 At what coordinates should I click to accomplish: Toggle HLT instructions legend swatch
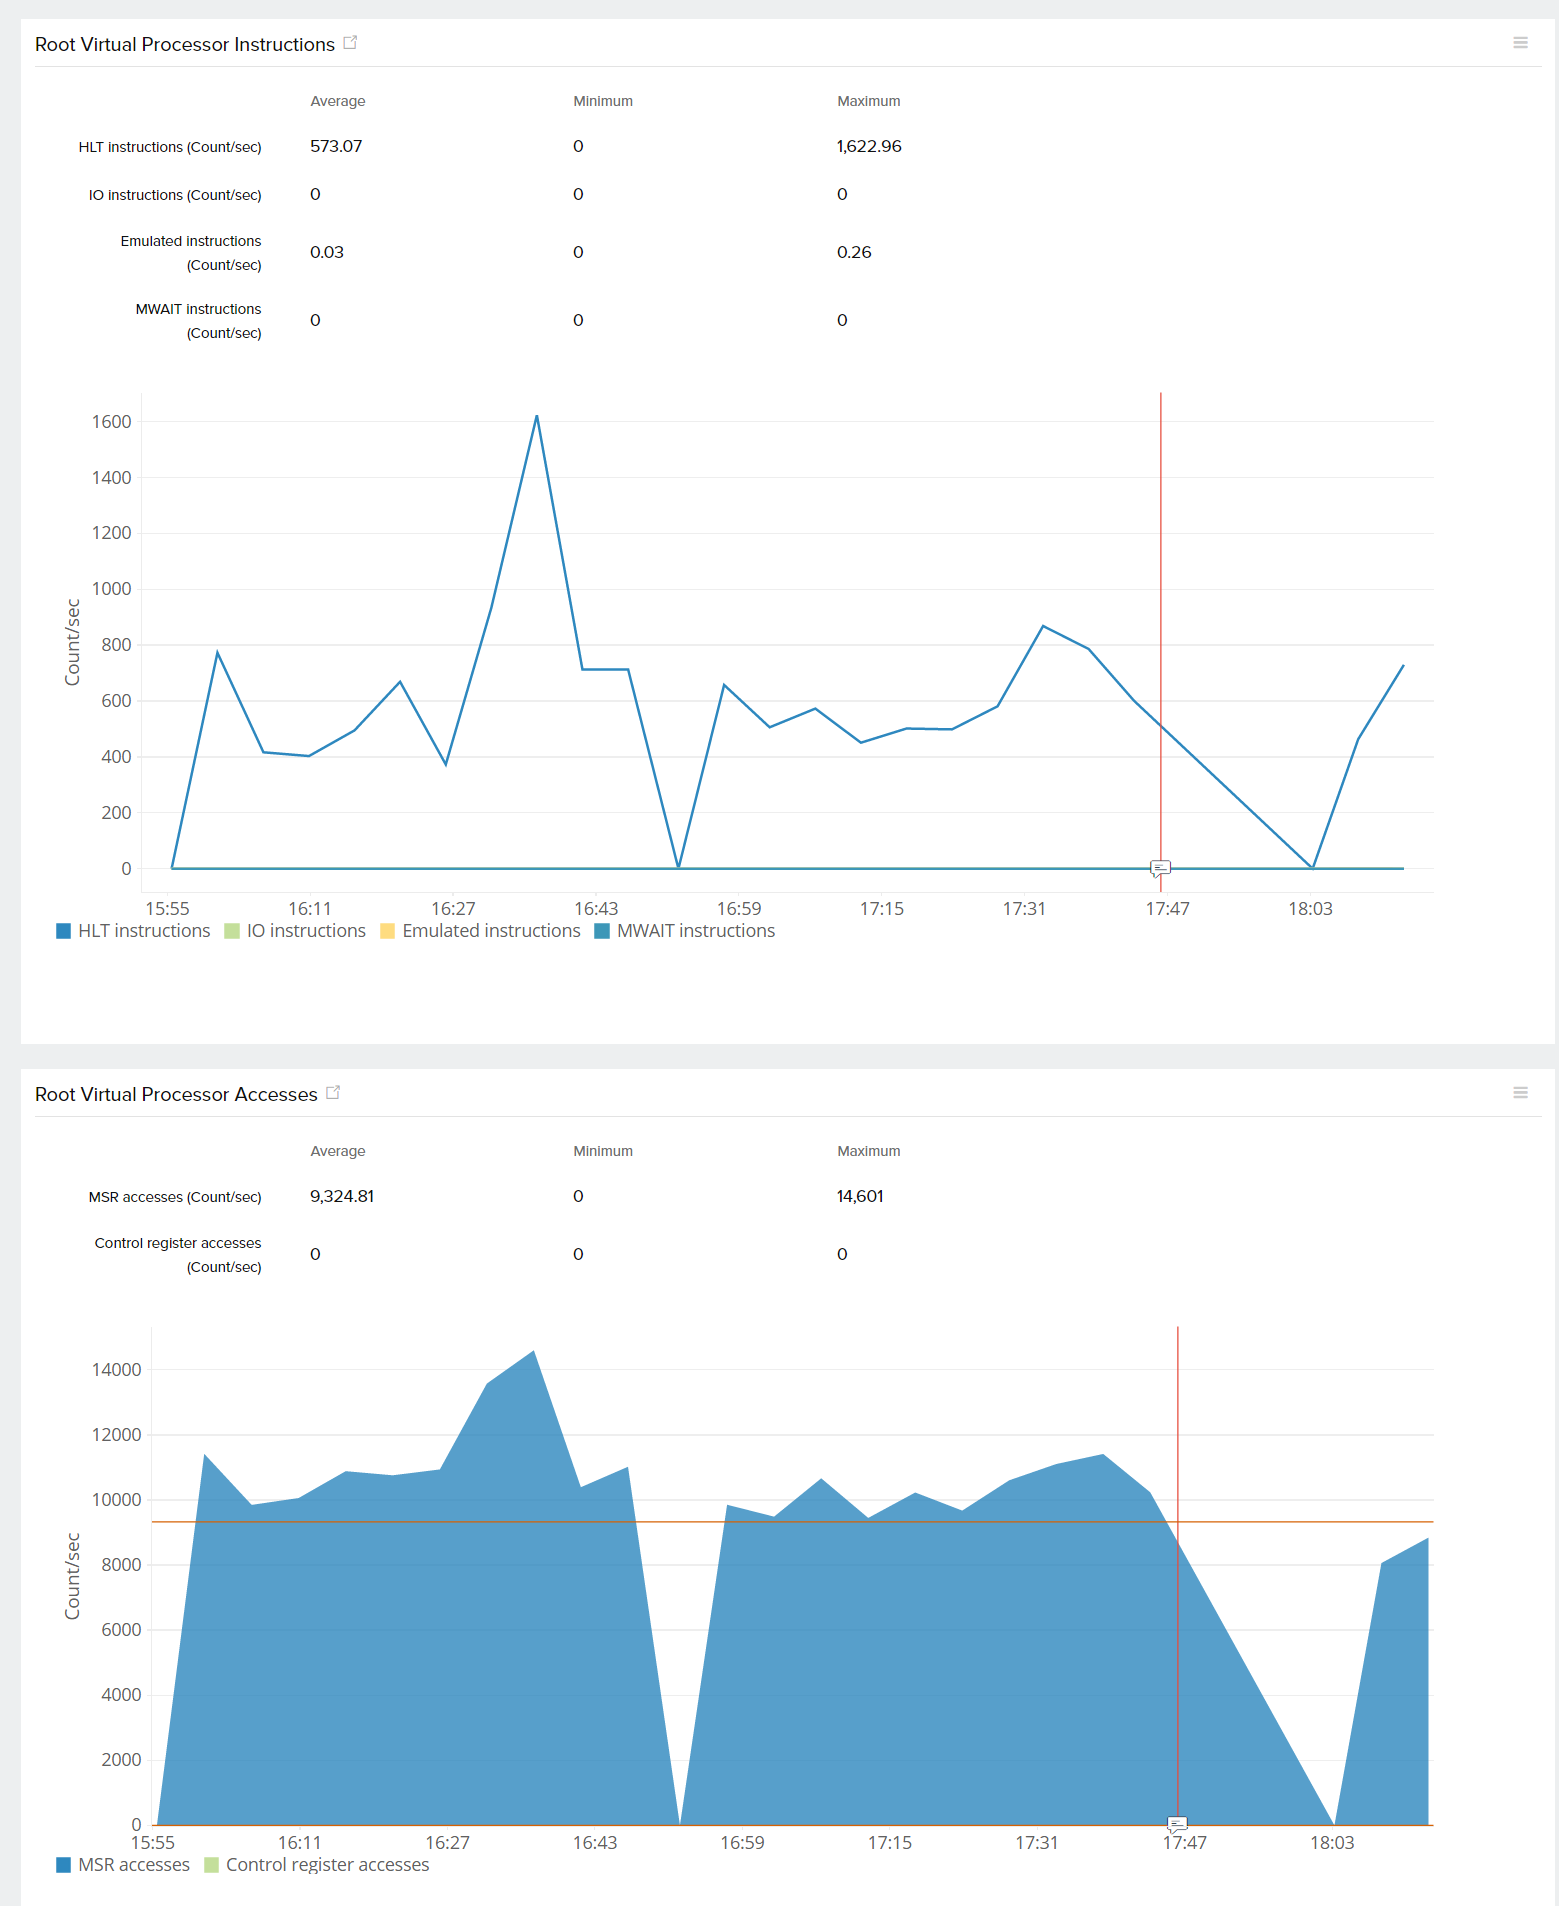click(64, 931)
